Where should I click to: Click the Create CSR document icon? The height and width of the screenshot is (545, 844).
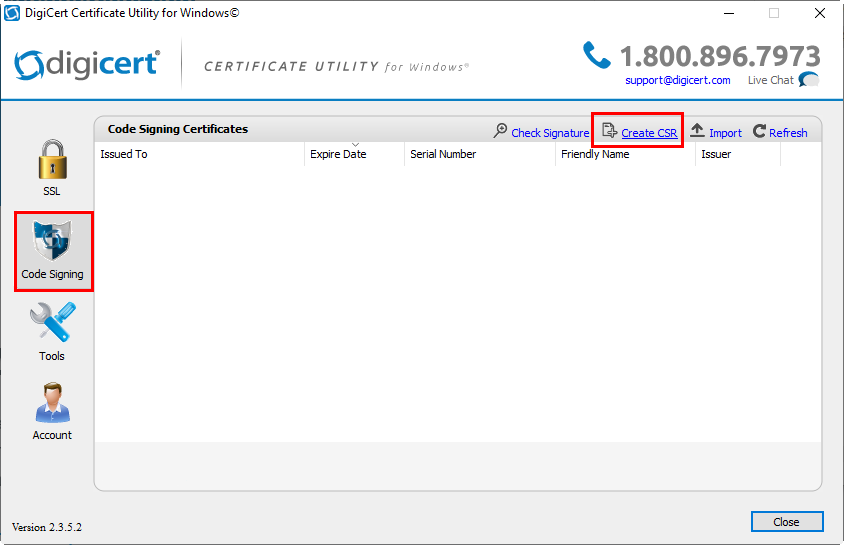coord(609,132)
